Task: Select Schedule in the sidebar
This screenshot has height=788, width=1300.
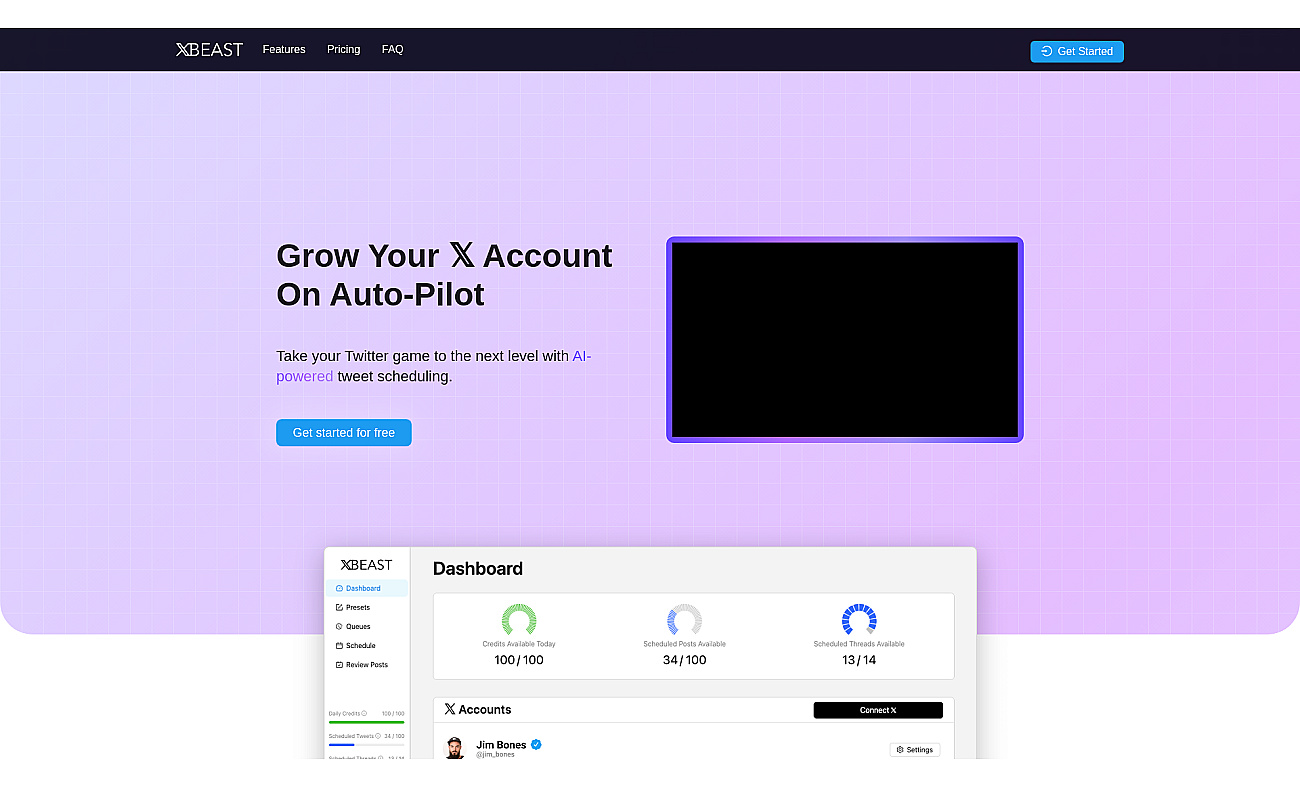Action: pyautogui.click(x=355, y=645)
